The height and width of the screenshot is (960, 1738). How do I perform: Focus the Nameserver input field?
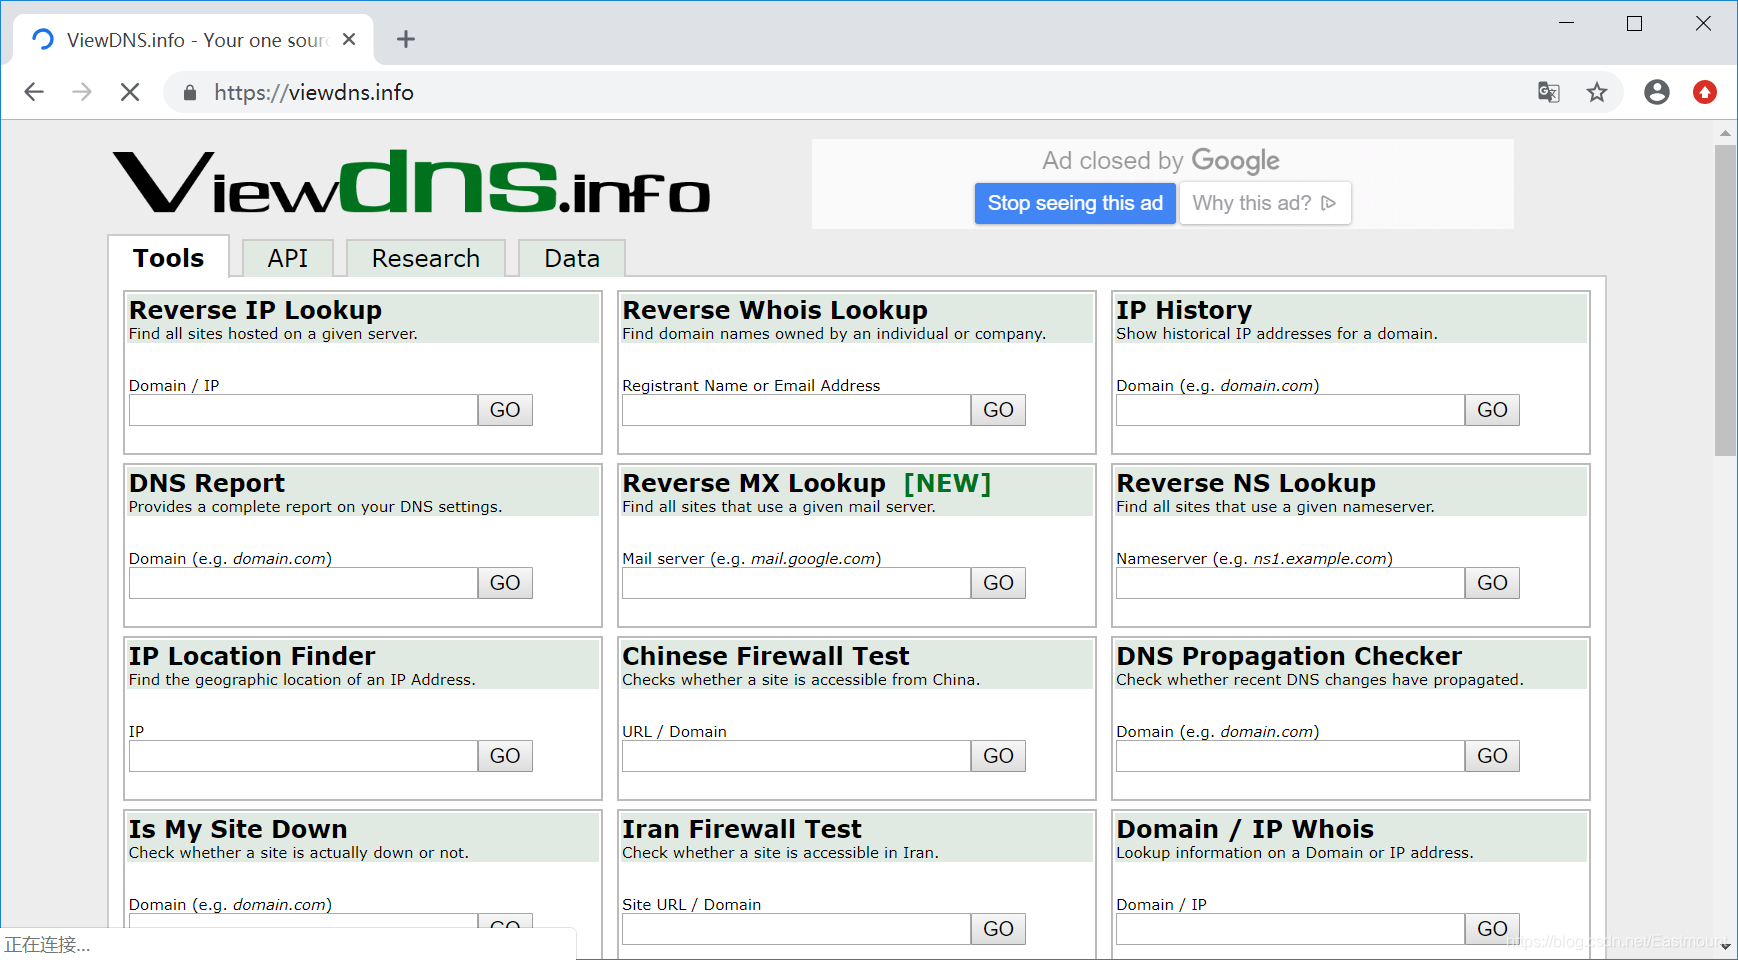tap(1290, 583)
